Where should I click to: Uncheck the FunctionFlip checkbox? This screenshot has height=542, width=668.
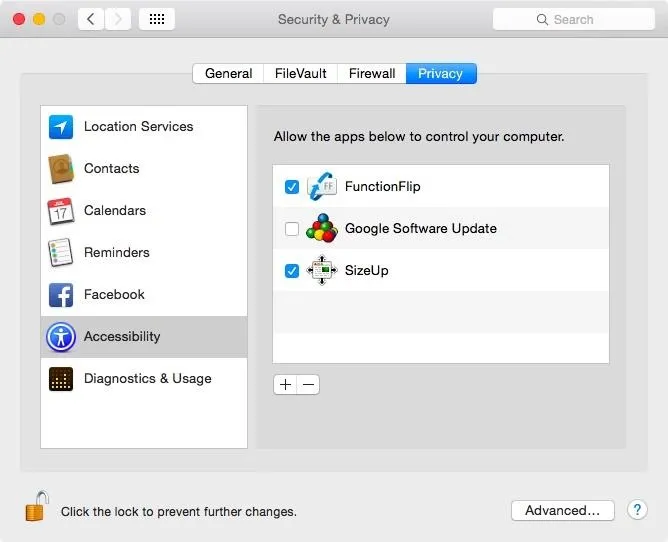point(292,187)
